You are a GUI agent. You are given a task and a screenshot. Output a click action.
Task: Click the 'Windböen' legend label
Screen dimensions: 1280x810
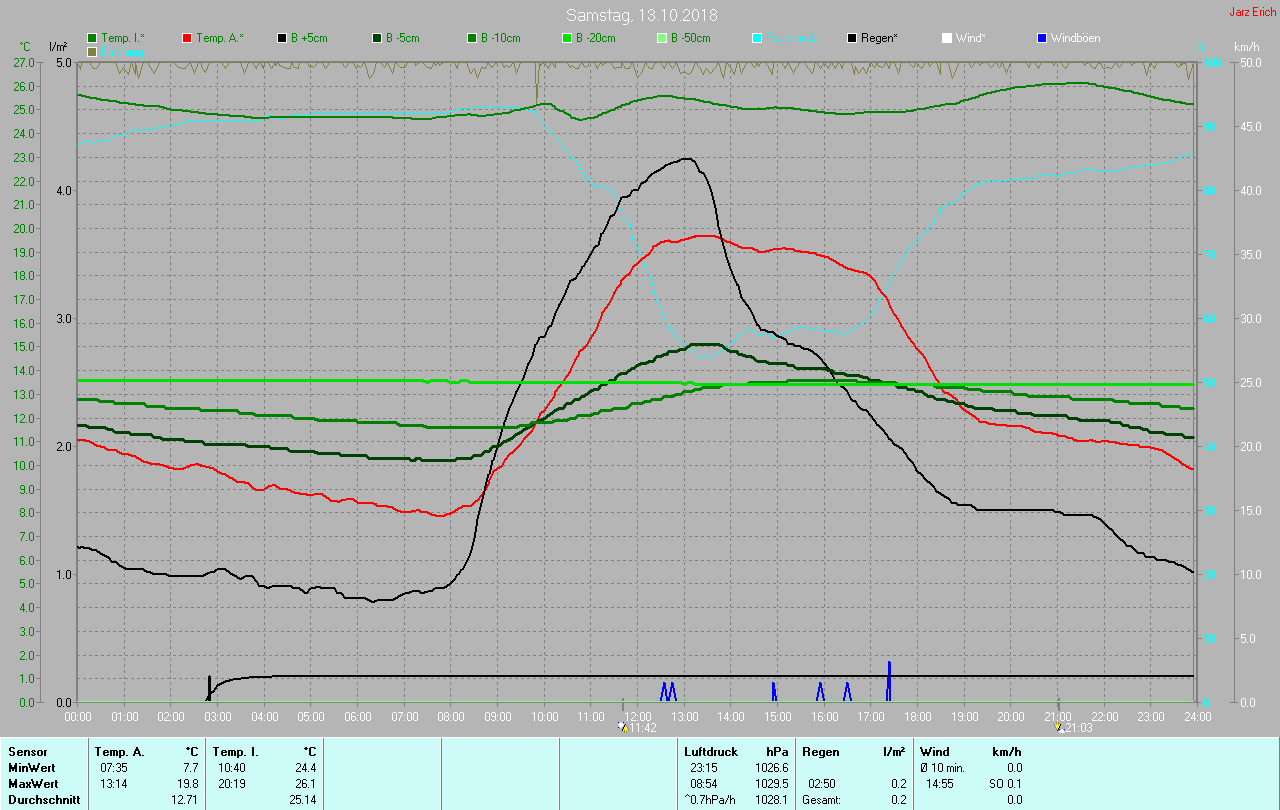pos(1075,38)
